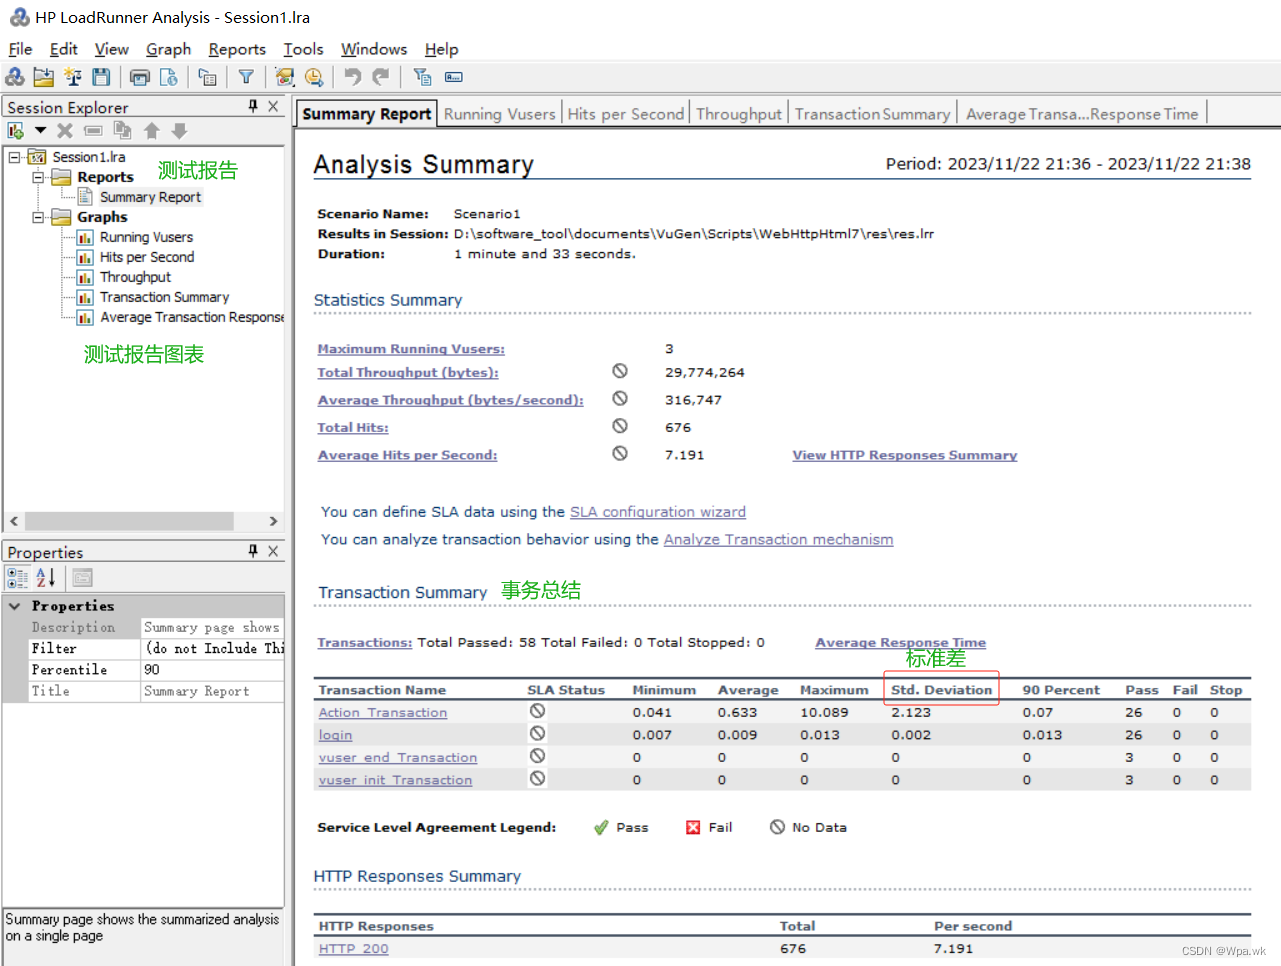1281x966 pixels.
Task: Switch to the Transaction Summary tab
Action: pyautogui.click(x=872, y=114)
